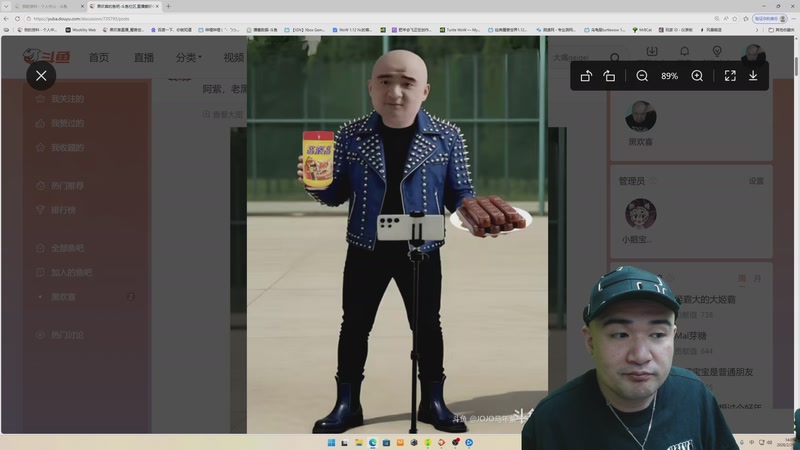Screen dimensions: 800x450
Task: Open the Turtle WoW — My... bookmark
Action: coord(460,30)
